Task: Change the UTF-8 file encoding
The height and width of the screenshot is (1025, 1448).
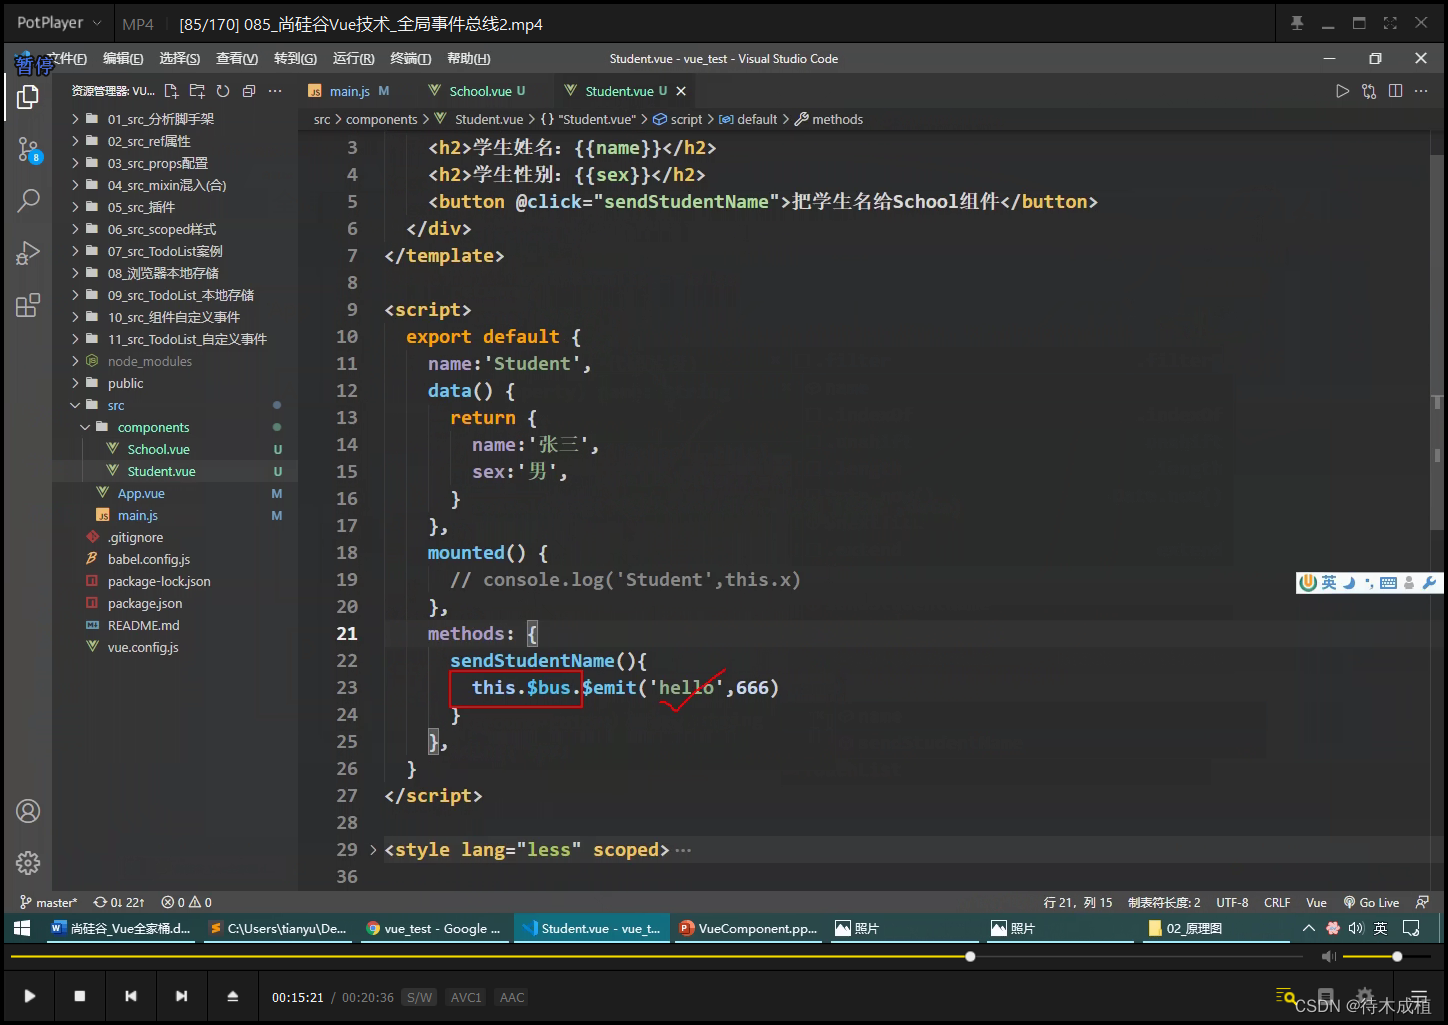Action: [x=1232, y=902]
